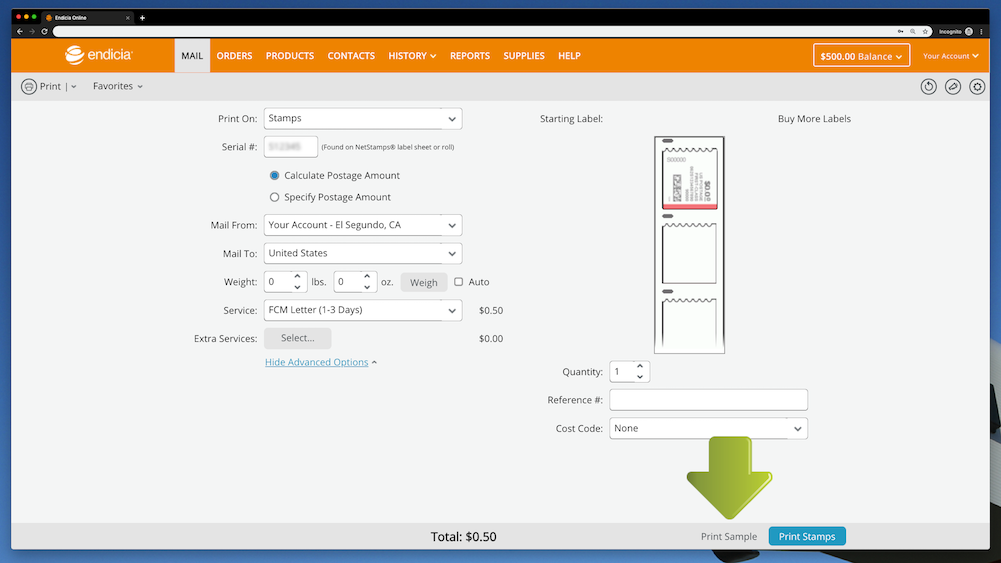
Task: Click the Endicia logo
Action: click(x=98, y=56)
